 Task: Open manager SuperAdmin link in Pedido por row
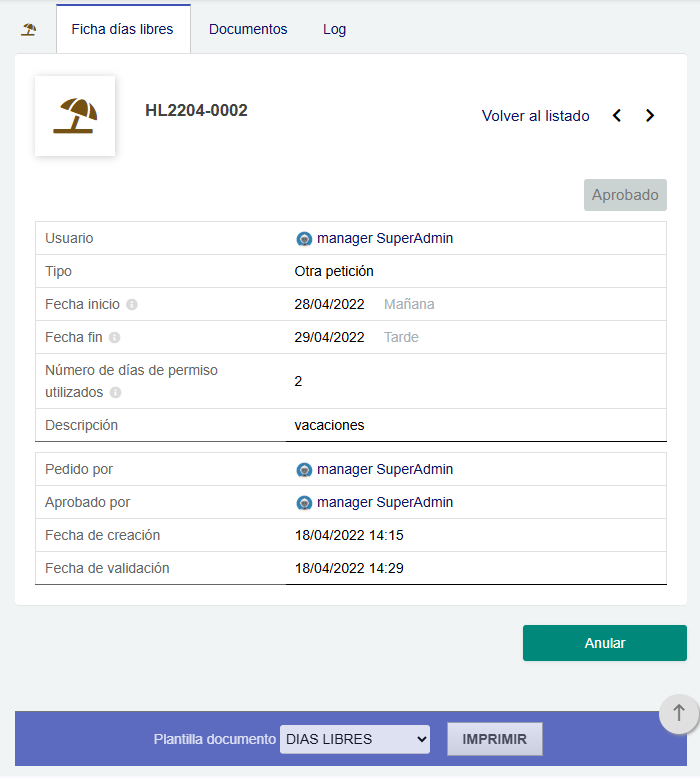[385, 469]
